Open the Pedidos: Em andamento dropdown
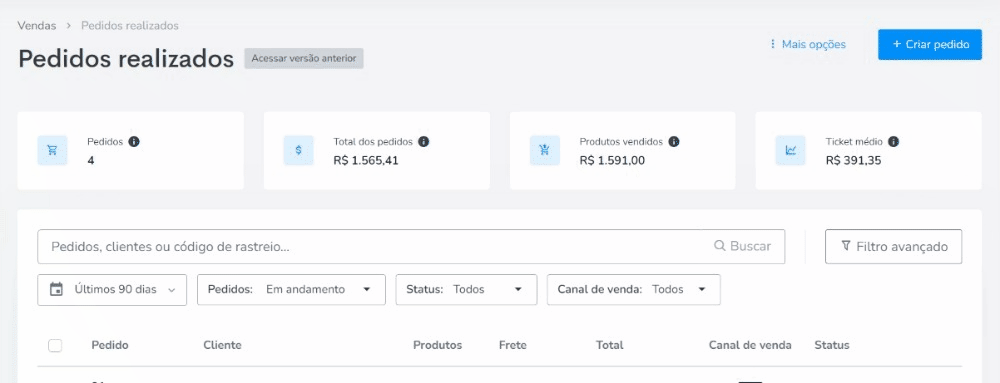The width and height of the screenshot is (1000, 383). click(x=291, y=289)
